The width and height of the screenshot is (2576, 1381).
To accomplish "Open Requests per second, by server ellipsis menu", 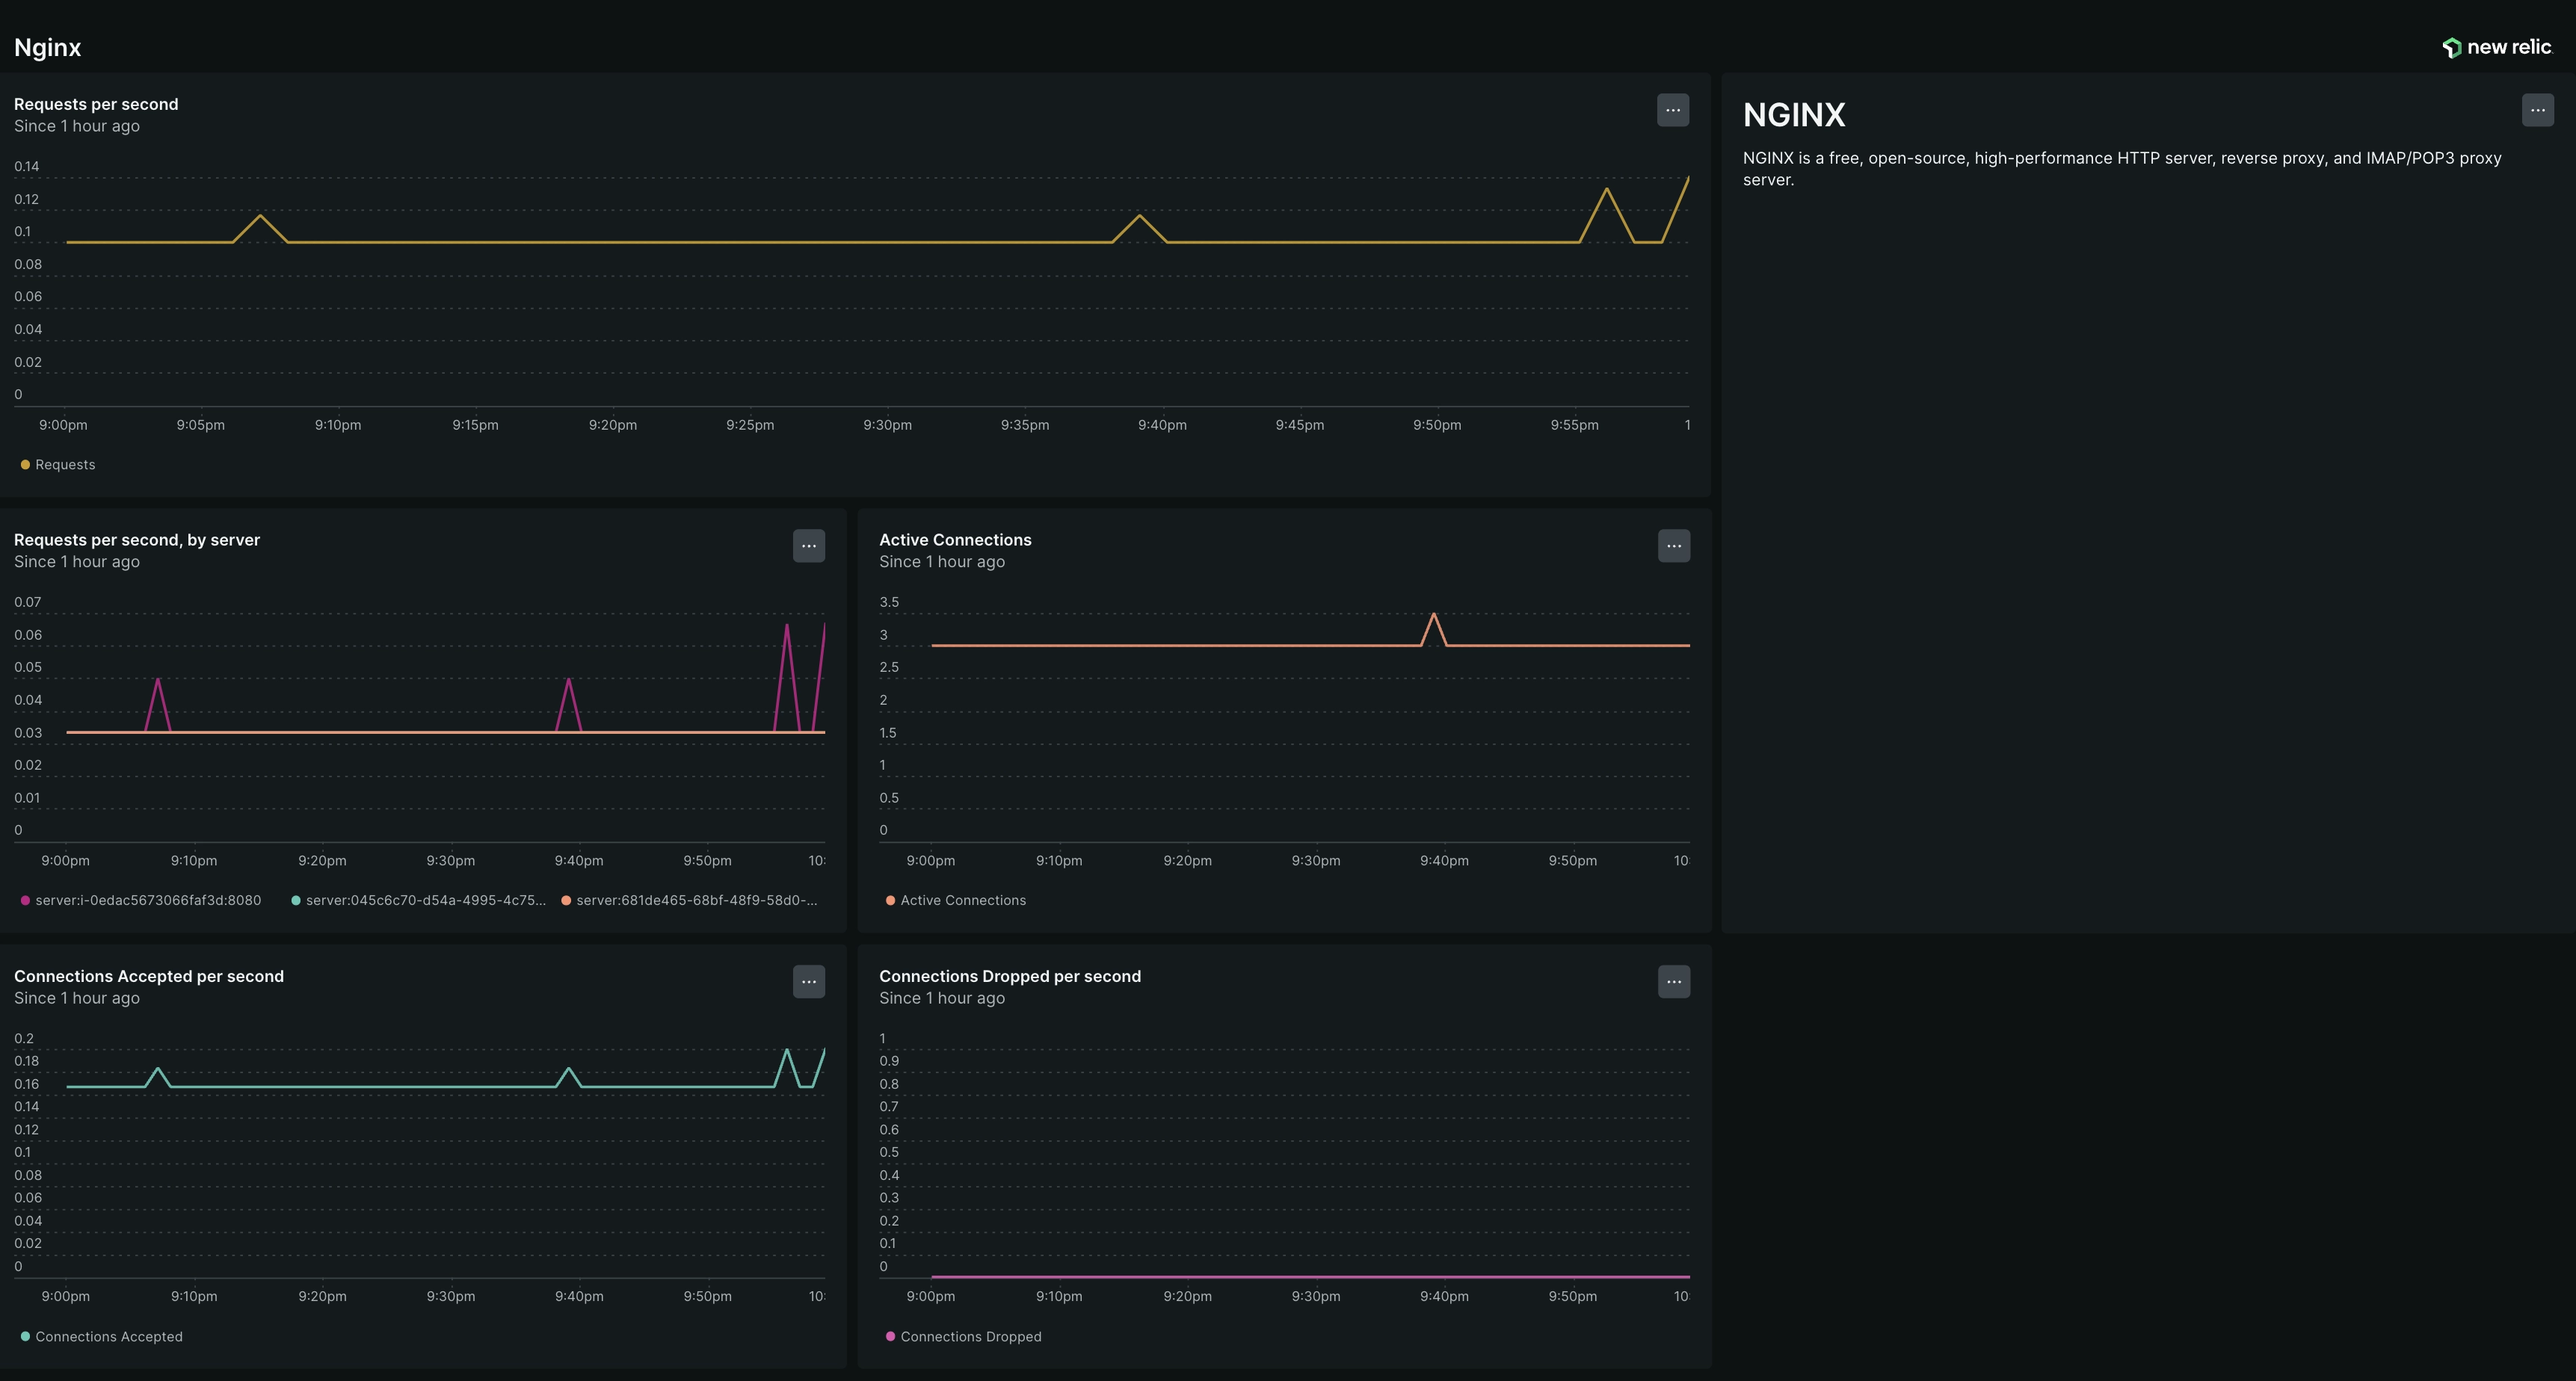I will click(x=808, y=546).
